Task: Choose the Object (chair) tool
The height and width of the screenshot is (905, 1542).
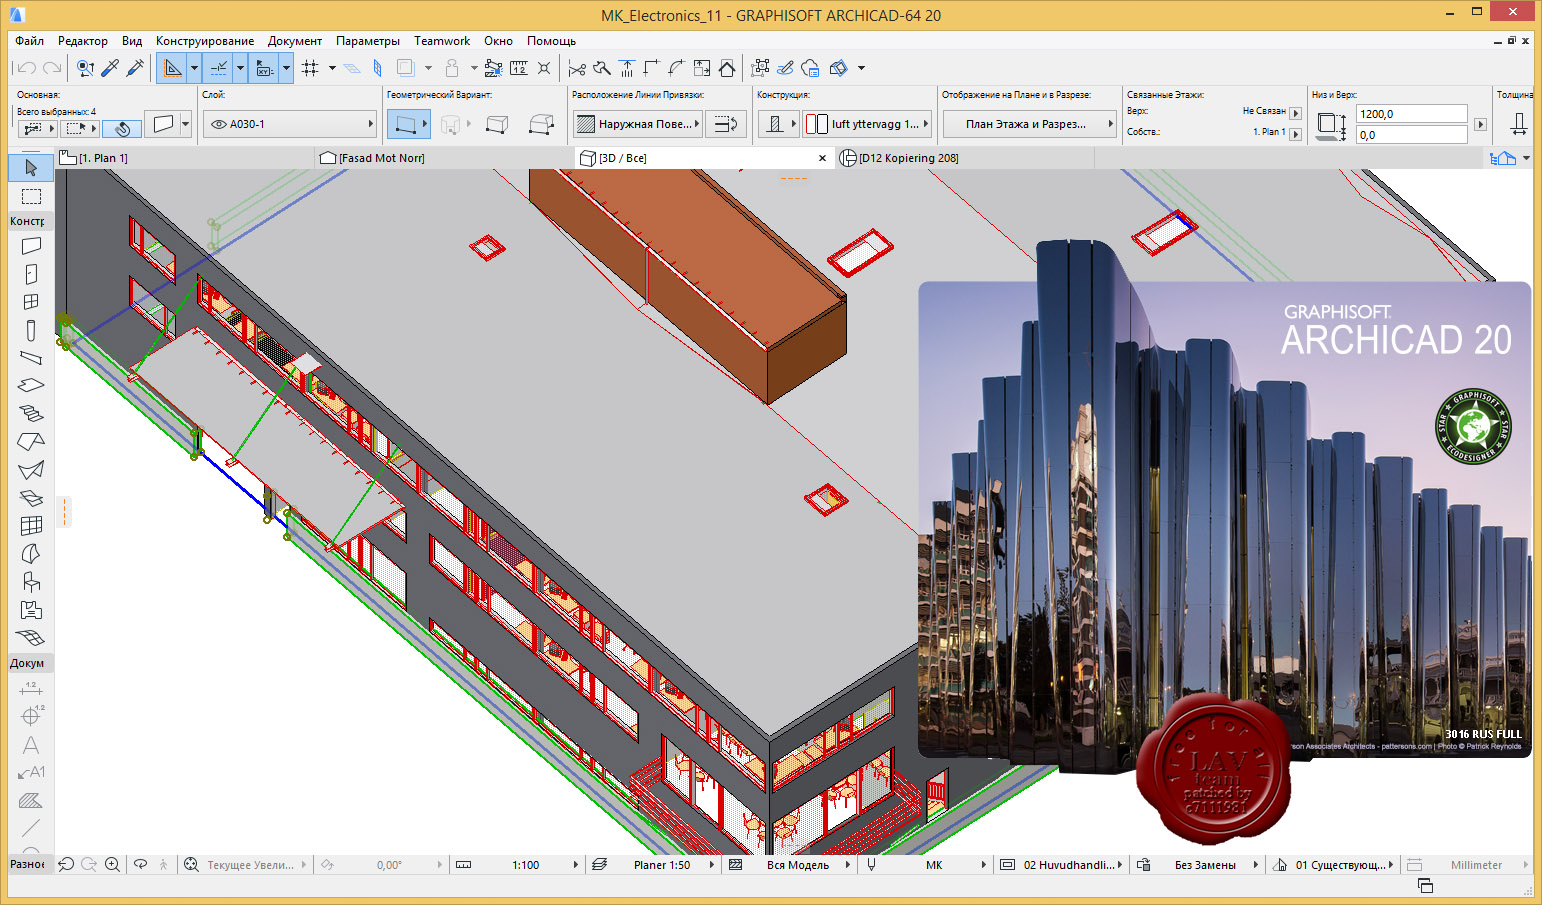Action: 31,581
